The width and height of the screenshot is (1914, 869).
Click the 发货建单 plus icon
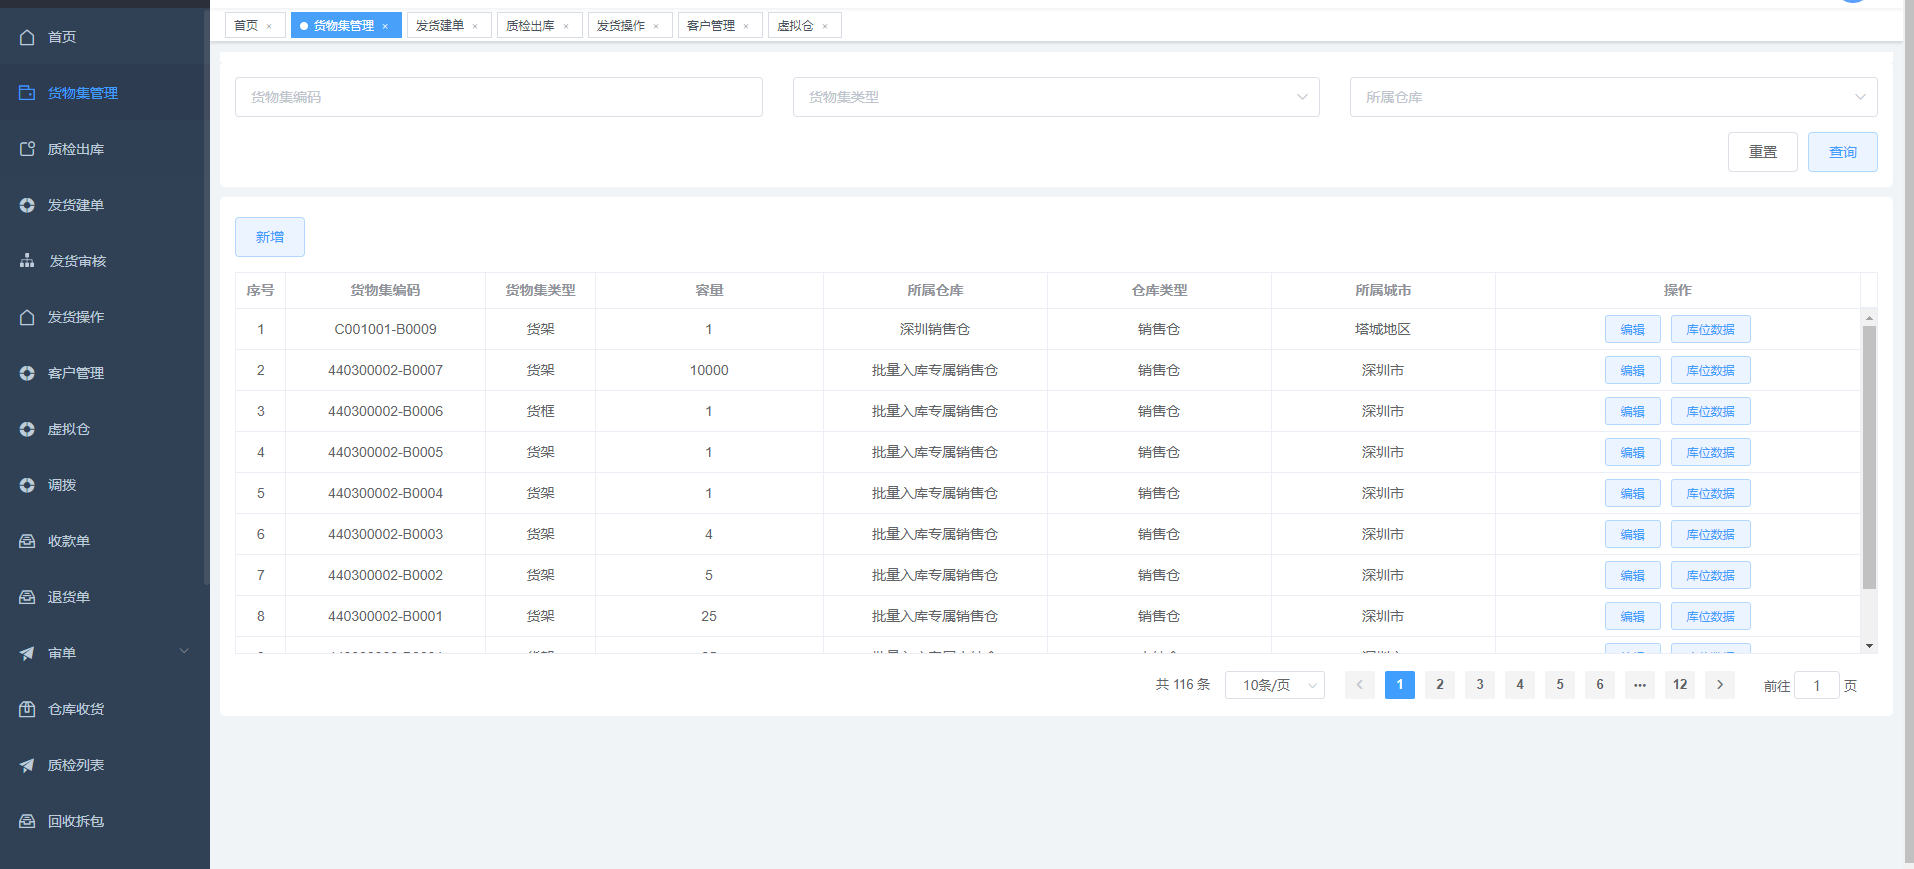point(27,205)
